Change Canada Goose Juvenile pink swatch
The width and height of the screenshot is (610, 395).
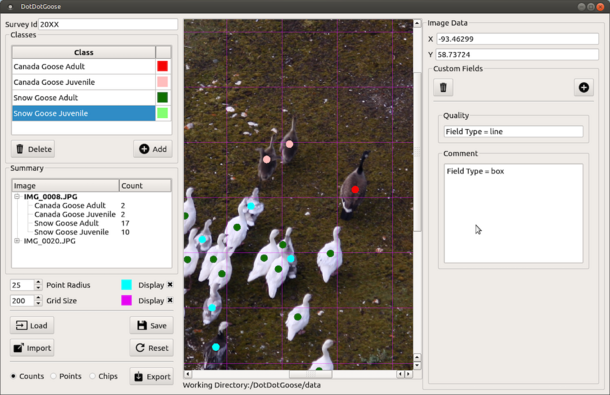click(x=163, y=82)
